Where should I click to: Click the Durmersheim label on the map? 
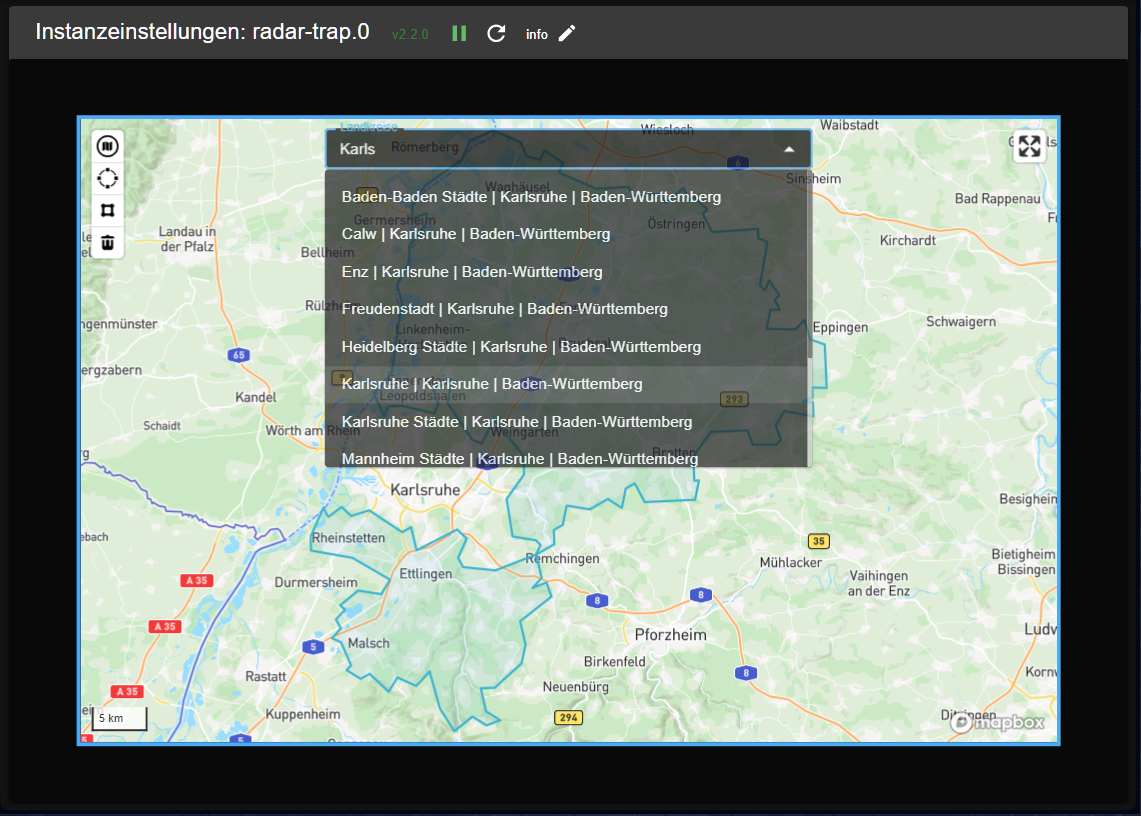coord(316,582)
